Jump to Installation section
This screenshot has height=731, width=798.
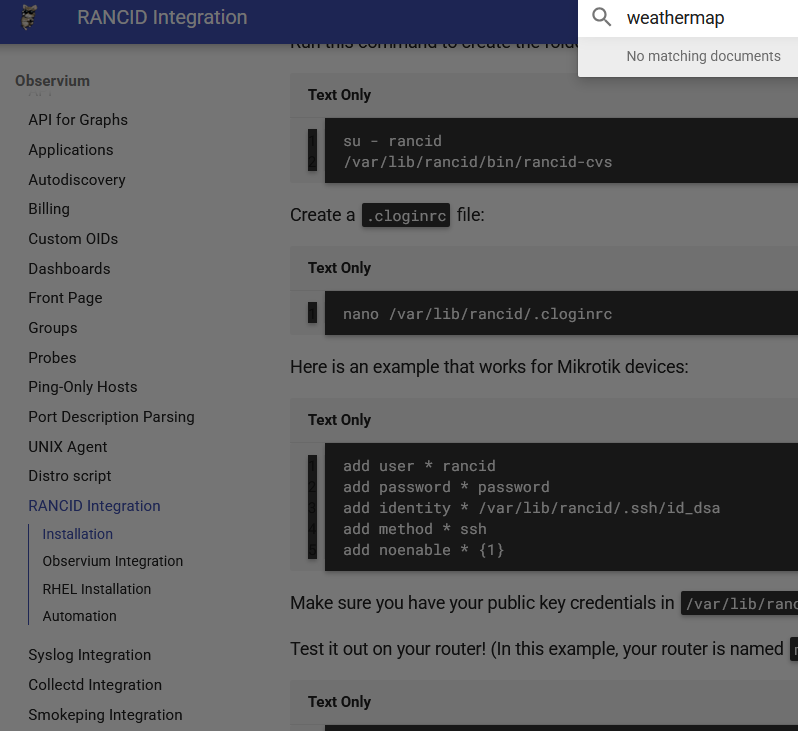tap(77, 534)
